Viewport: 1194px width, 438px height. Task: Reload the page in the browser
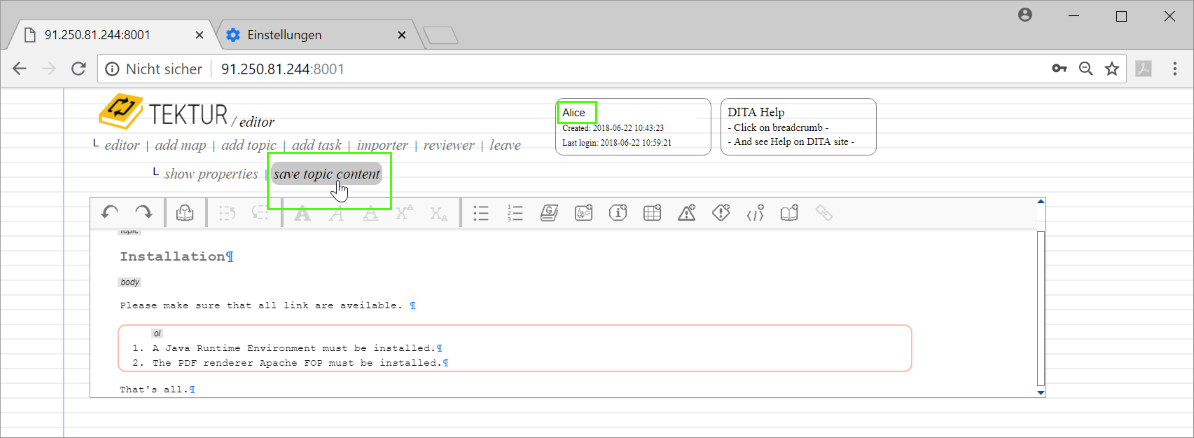tap(78, 69)
